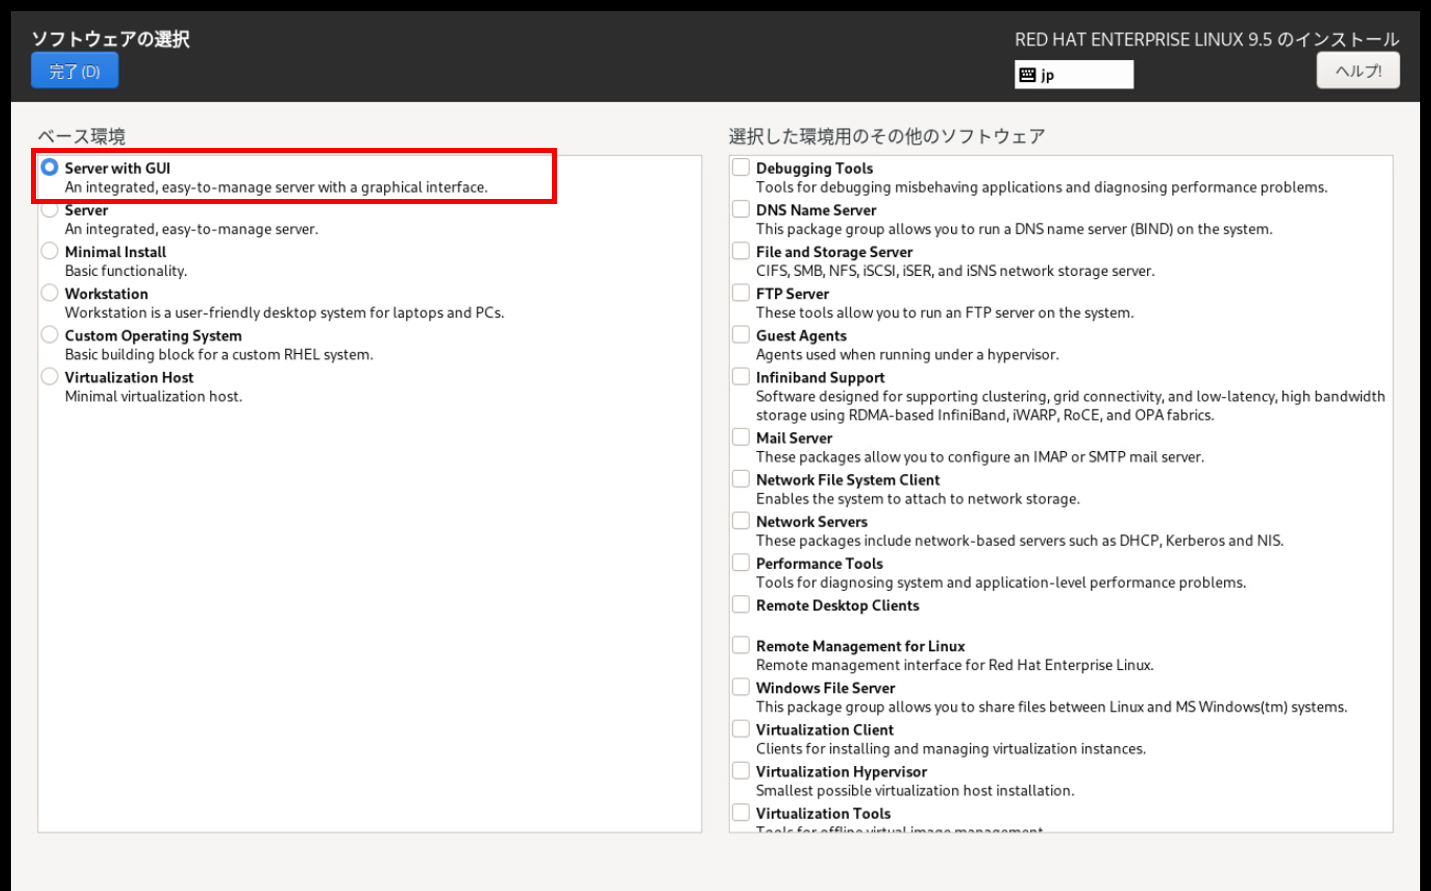Check Virtualization Hypervisor software

coord(740,769)
